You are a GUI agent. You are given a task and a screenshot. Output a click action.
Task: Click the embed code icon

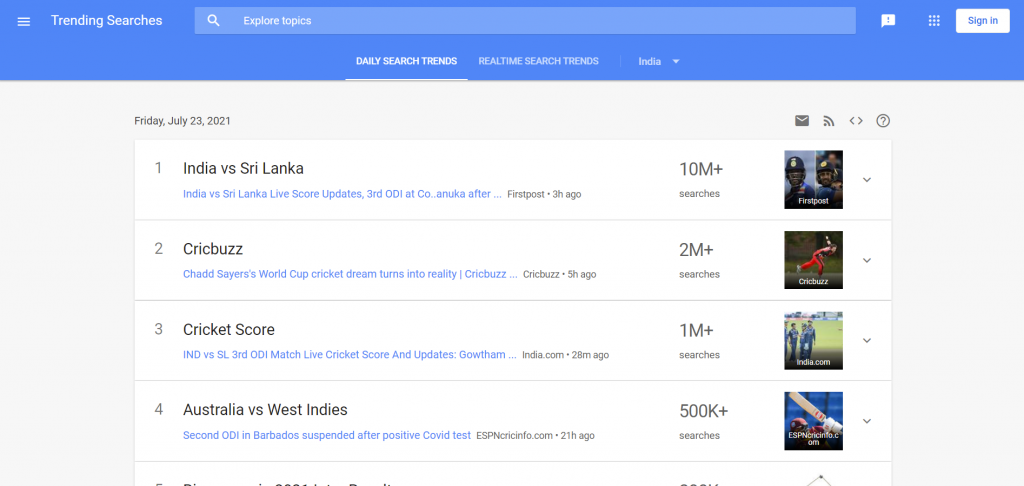tap(856, 121)
